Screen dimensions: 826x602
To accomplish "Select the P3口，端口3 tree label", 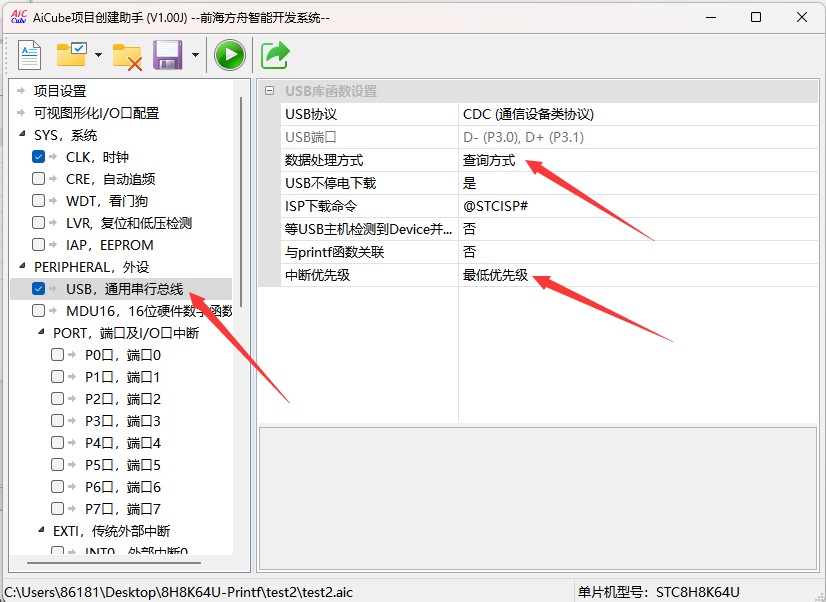I will coord(123,421).
